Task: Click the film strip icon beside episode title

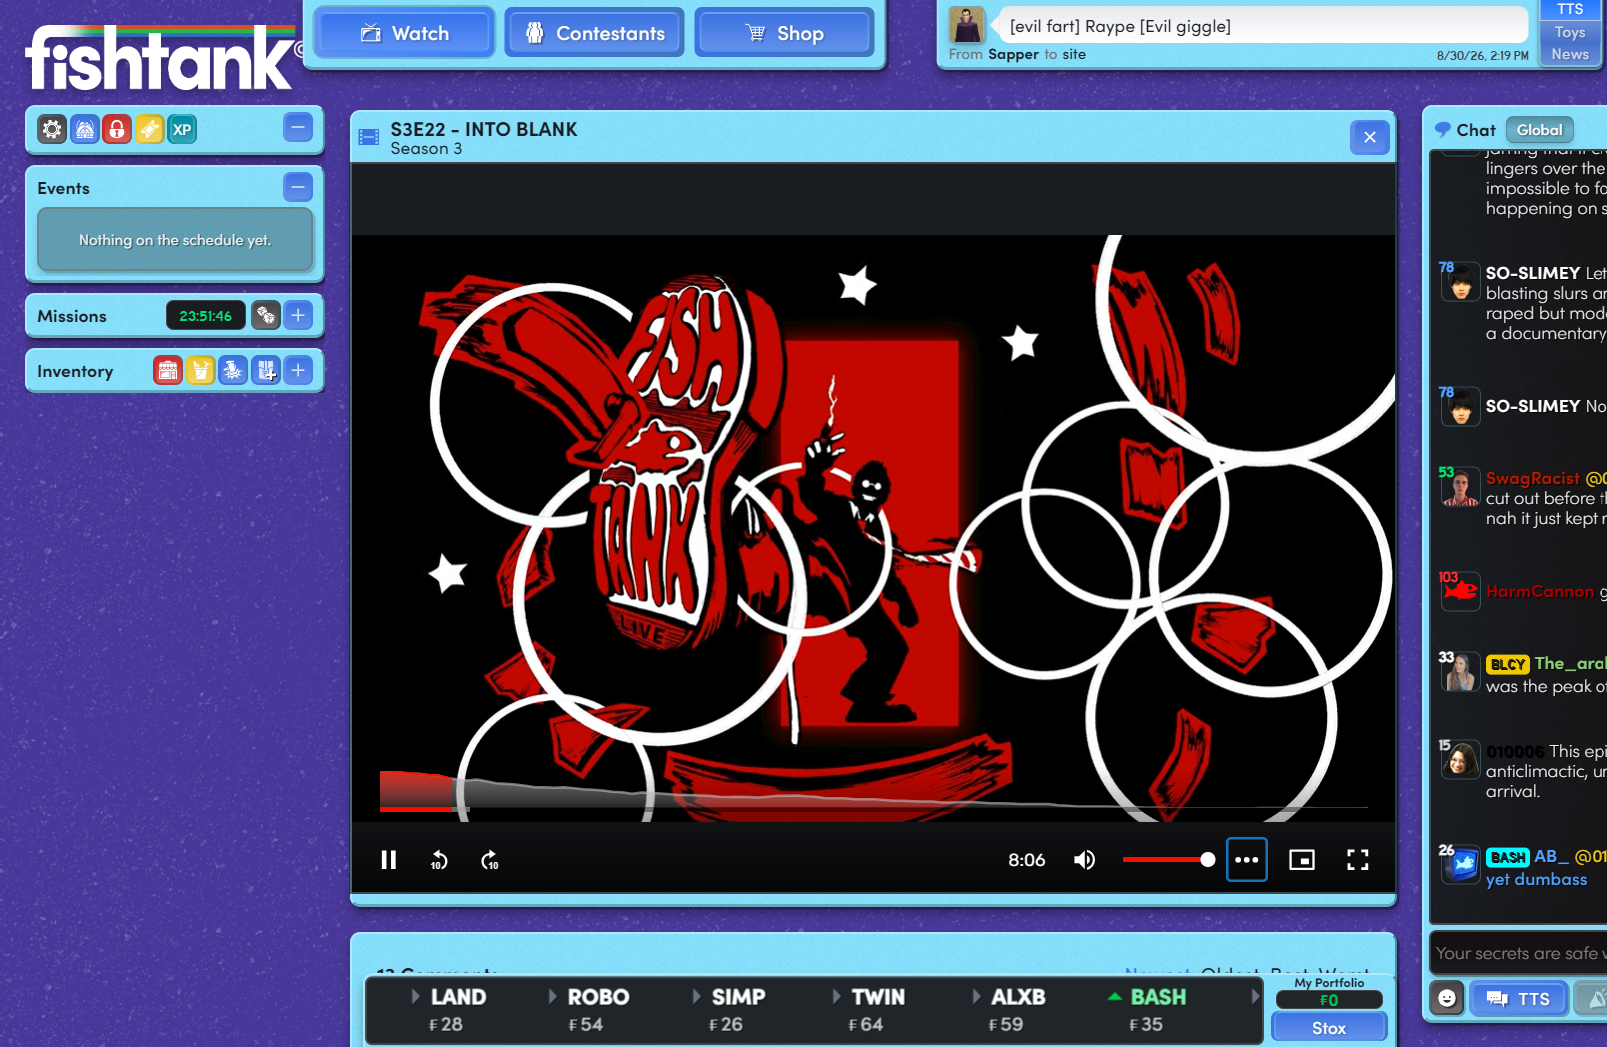Action: [369, 138]
